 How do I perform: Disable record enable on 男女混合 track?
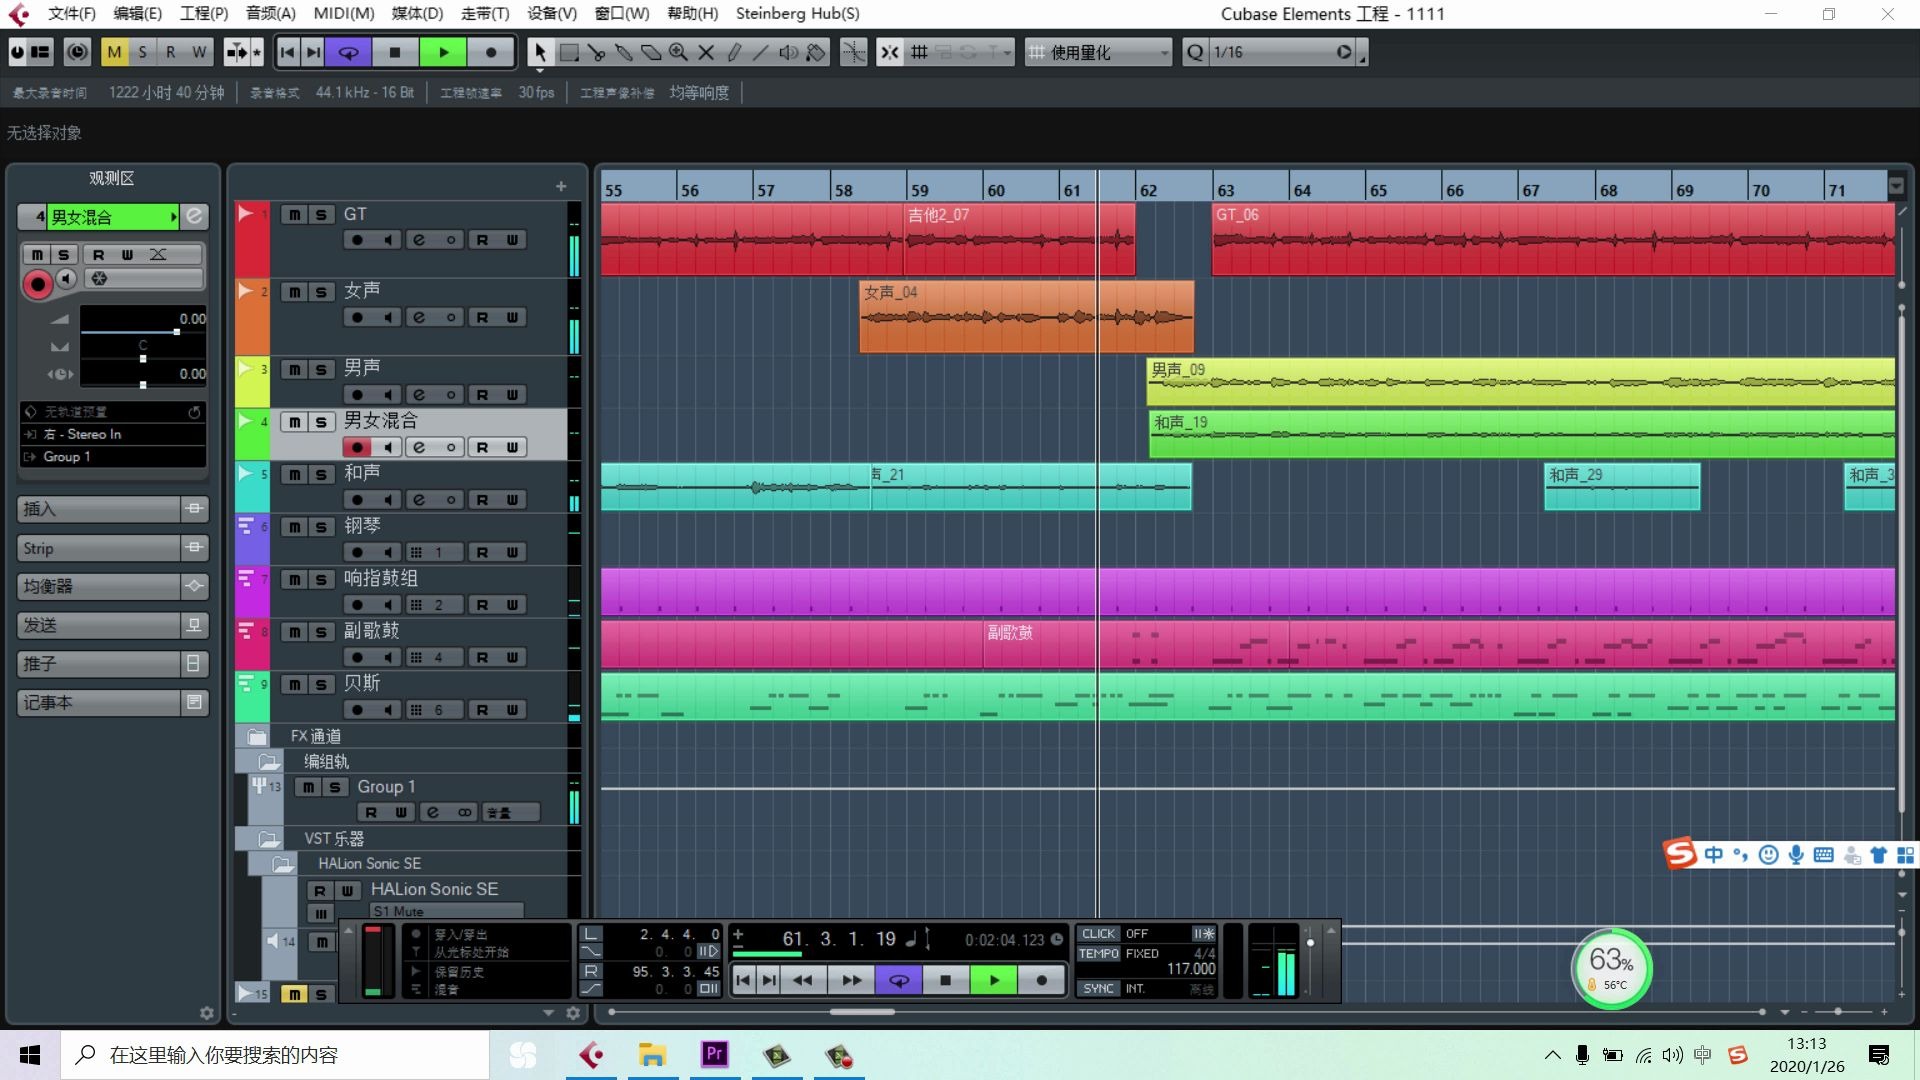coord(357,447)
